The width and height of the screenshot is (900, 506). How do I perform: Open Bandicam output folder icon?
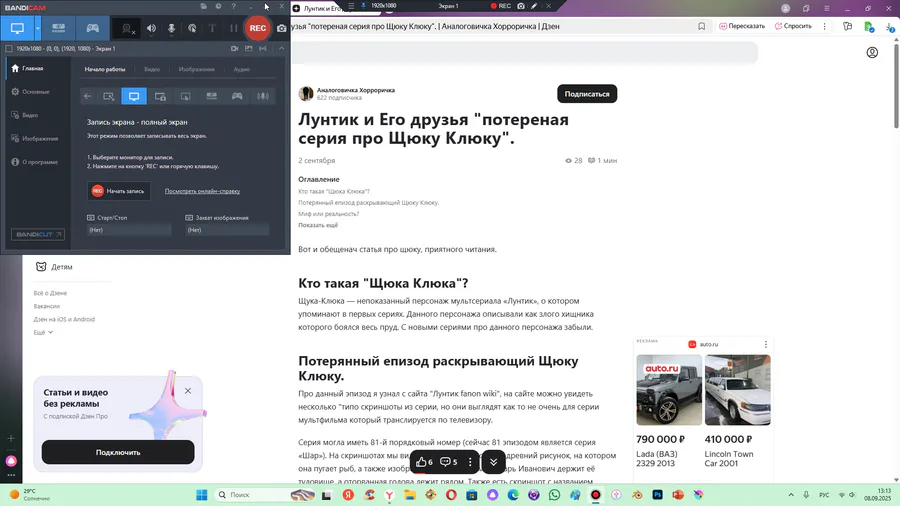(204, 6)
